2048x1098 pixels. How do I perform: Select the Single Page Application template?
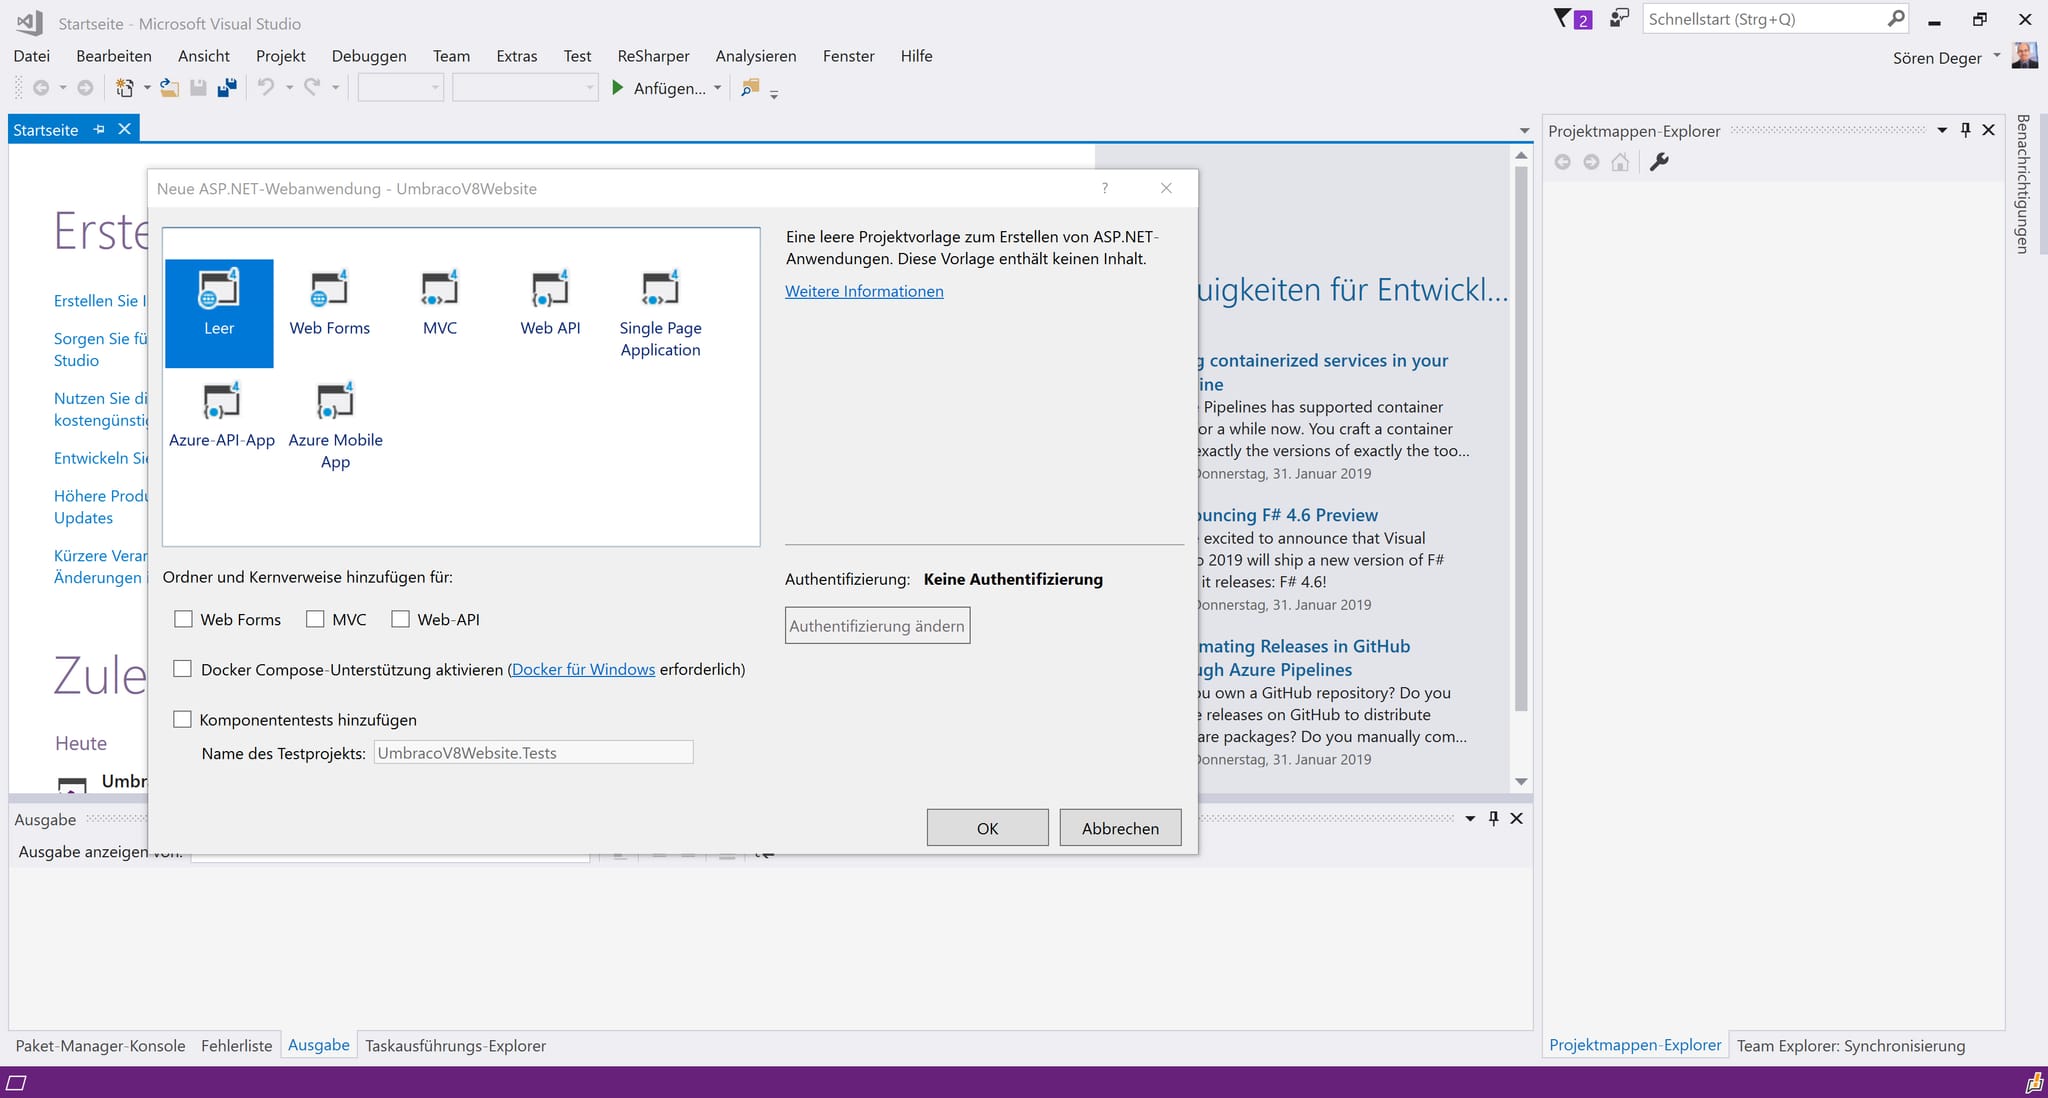point(660,313)
